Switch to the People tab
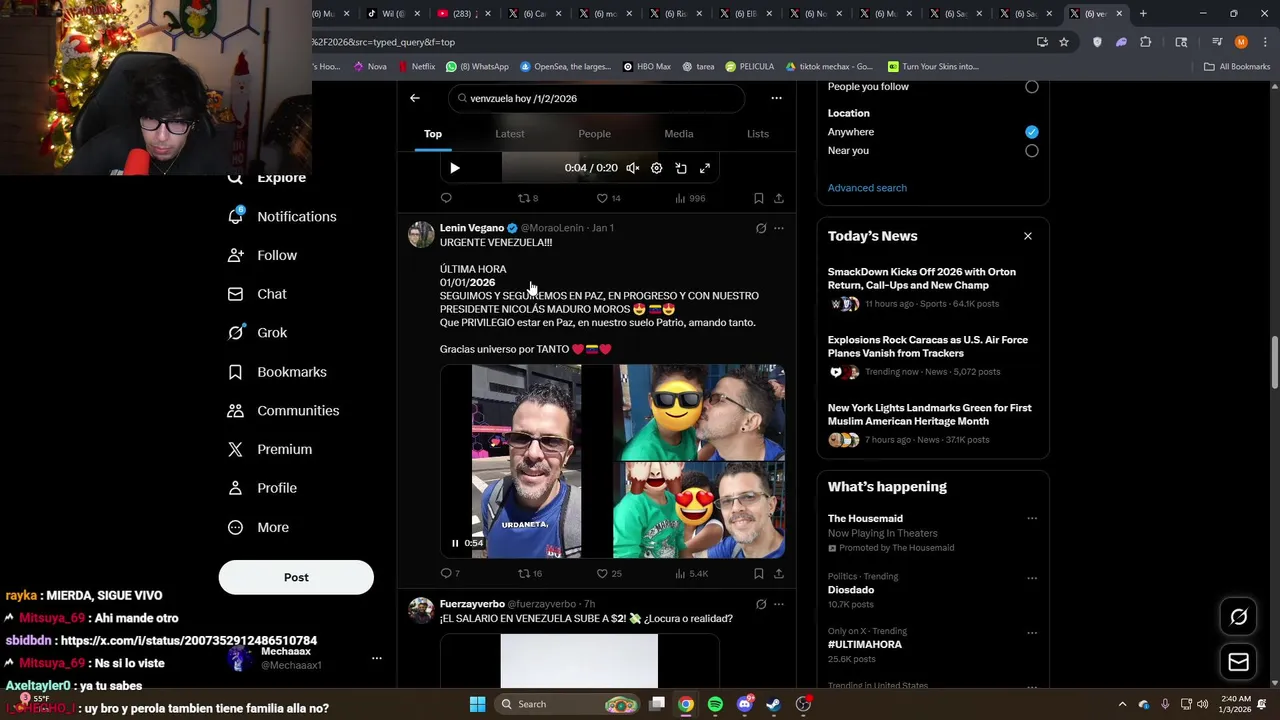This screenshot has width=1280, height=720. (x=594, y=134)
